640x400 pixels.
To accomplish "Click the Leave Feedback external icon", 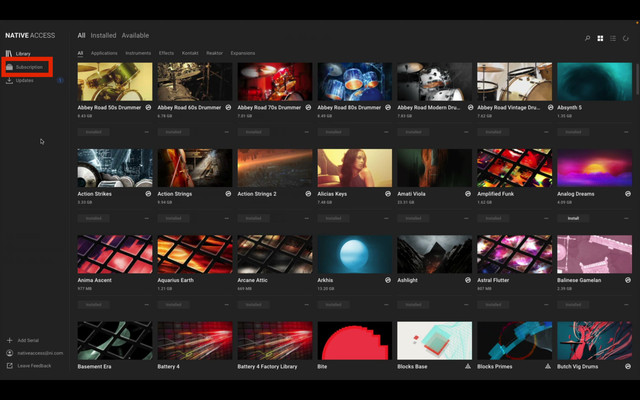I will (9, 366).
